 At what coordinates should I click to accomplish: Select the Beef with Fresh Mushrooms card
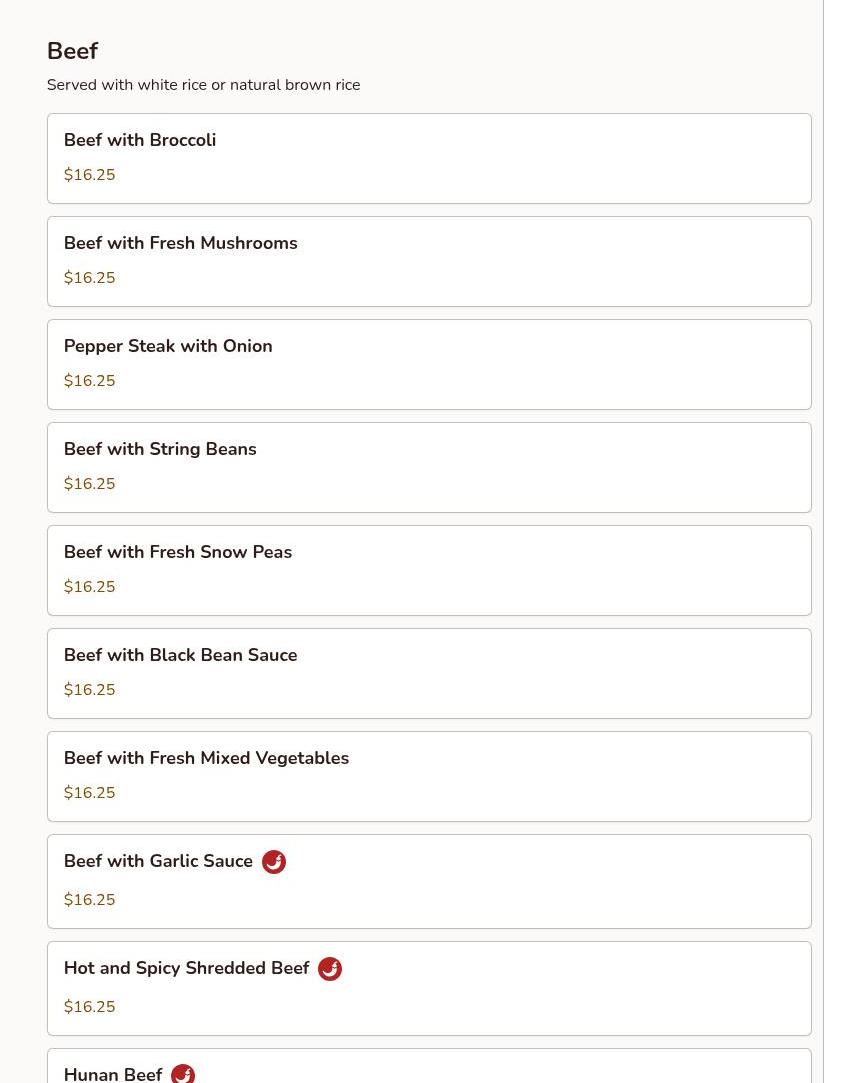(x=429, y=261)
